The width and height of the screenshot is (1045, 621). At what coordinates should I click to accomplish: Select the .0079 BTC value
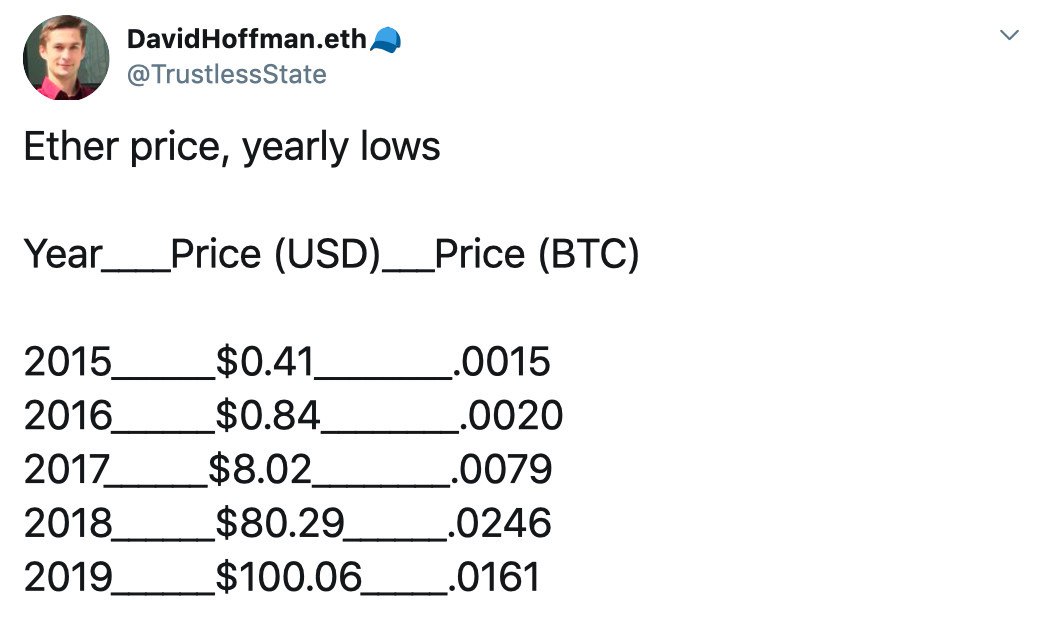click(502, 469)
